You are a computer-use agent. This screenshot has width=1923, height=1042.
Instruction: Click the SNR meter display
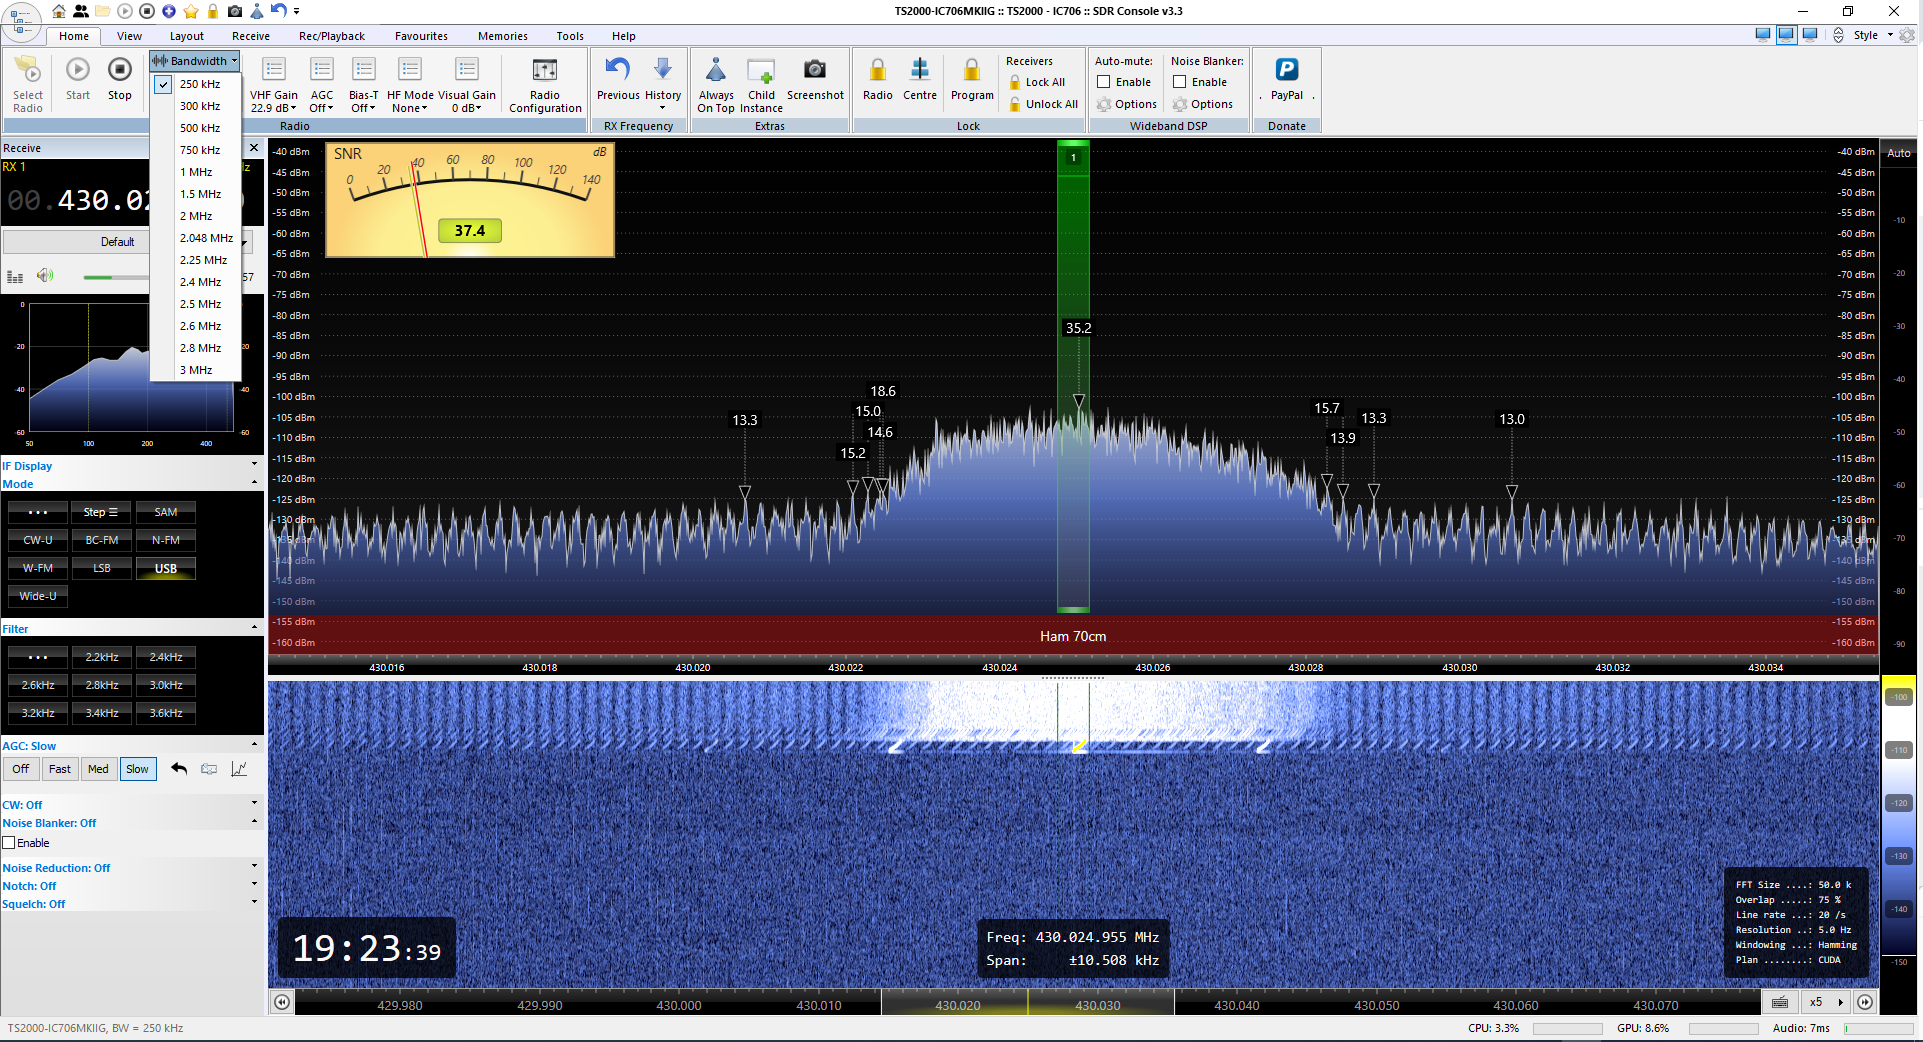pyautogui.click(x=470, y=200)
